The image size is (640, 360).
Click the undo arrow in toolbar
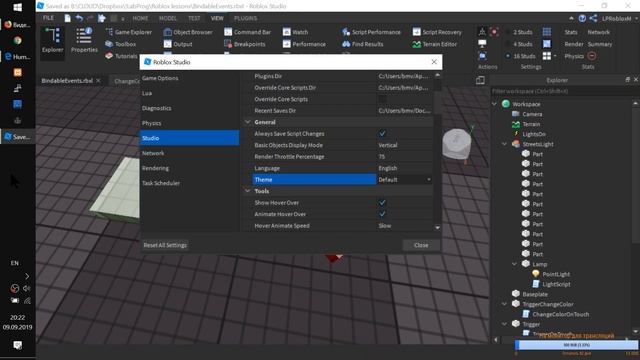(79, 18)
